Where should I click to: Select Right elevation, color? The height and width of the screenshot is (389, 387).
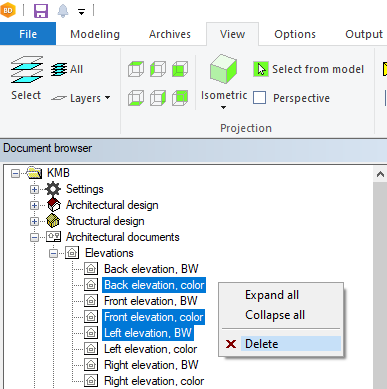154,381
